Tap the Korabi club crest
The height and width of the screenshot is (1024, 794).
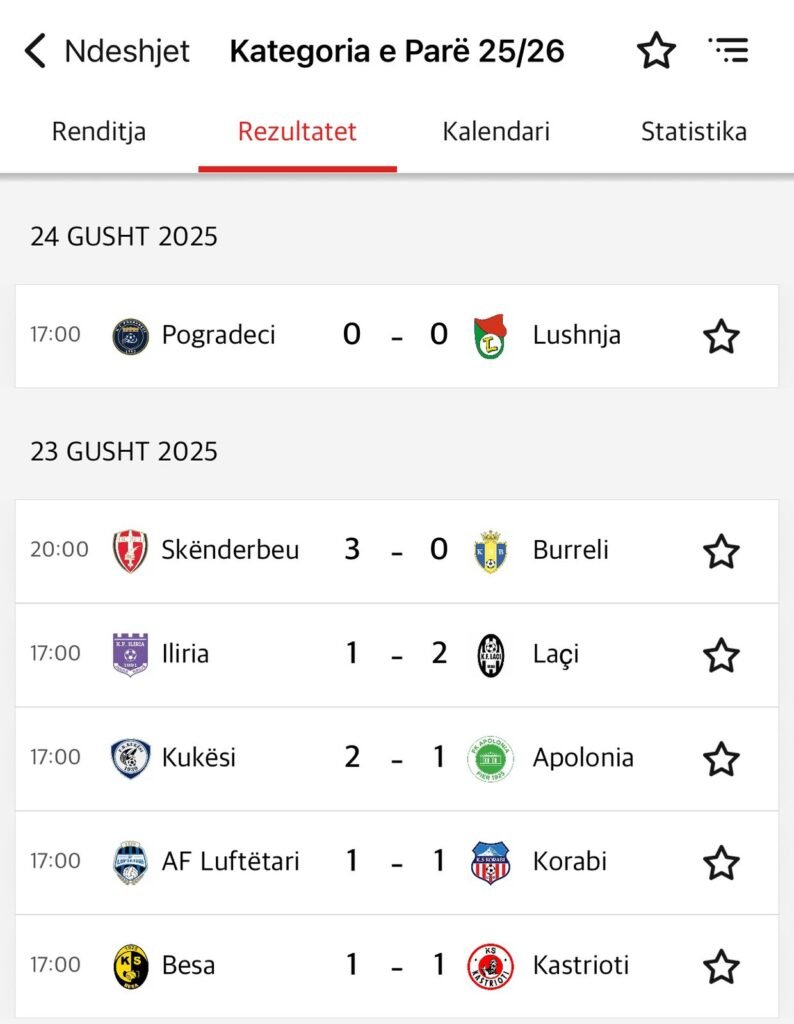pyautogui.click(x=490, y=863)
